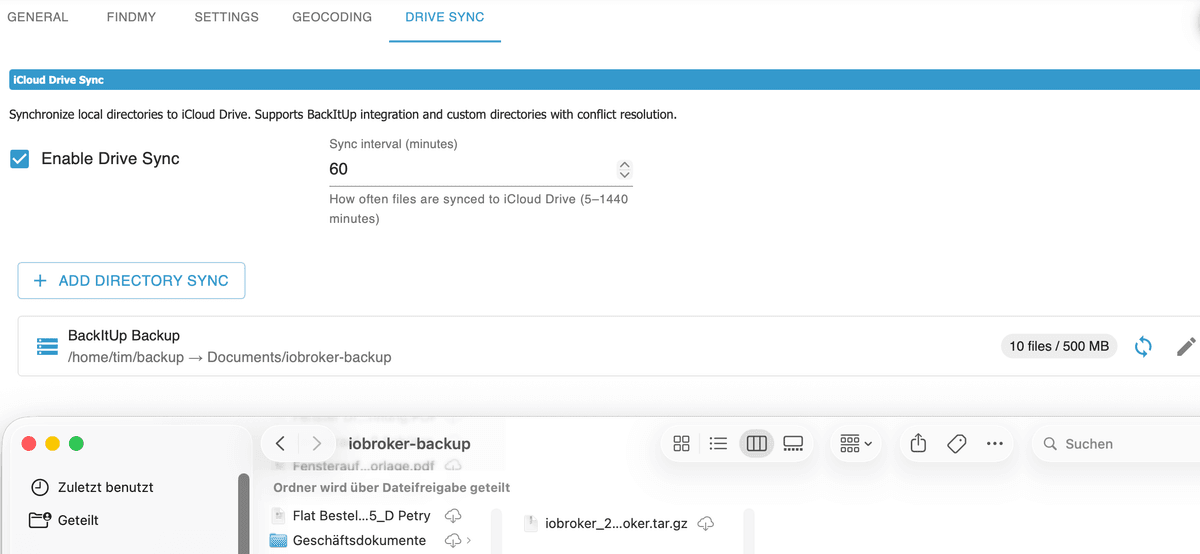This screenshot has width=1200, height=554.
Task: Select Finder column view toggle
Action: click(756, 443)
